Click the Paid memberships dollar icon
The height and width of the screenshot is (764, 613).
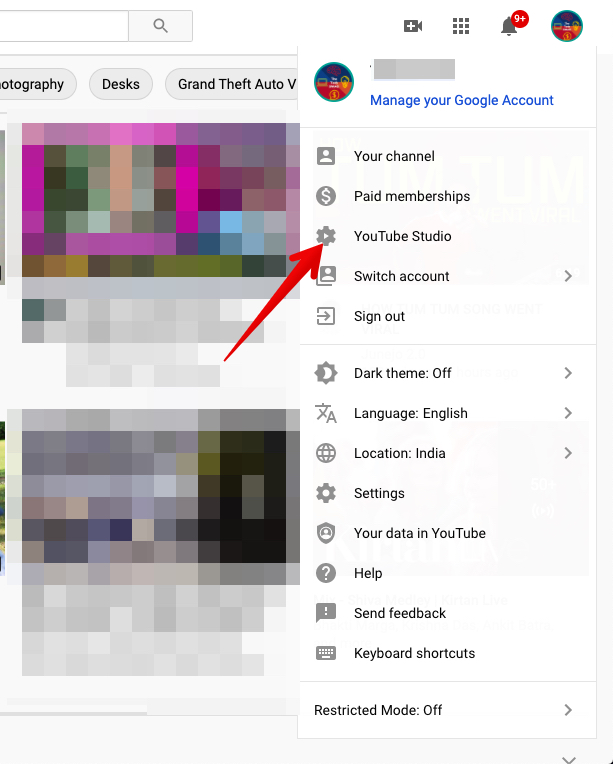pyautogui.click(x=326, y=196)
